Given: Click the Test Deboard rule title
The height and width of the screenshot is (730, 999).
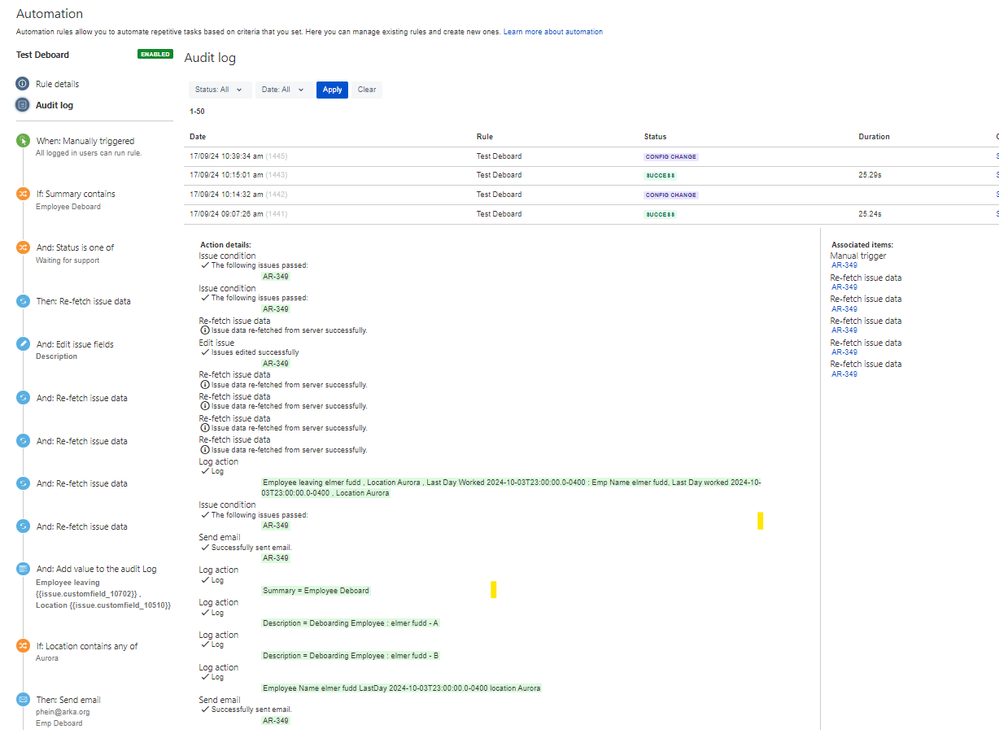Looking at the screenshot, I should pos(43,55).
